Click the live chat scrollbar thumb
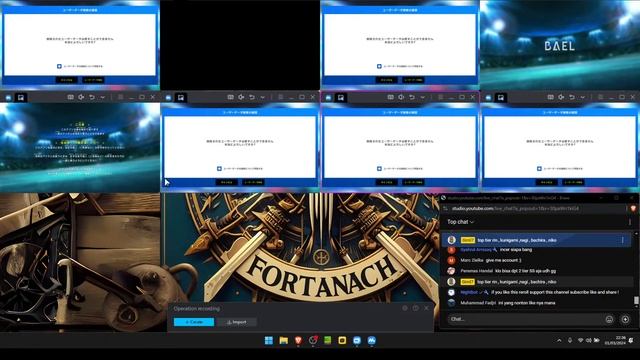This screenshot has height=360, width=640. [x=636, y=300]
